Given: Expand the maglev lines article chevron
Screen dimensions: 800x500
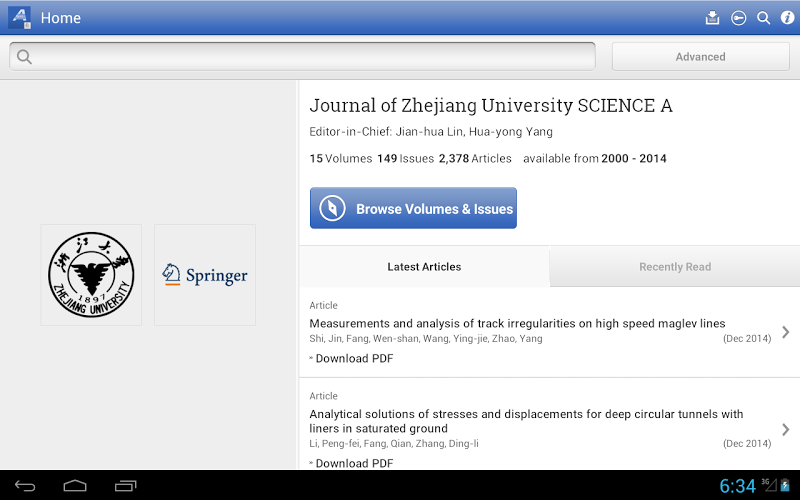Looking at the screenshot, I should (x=785, y=332).
